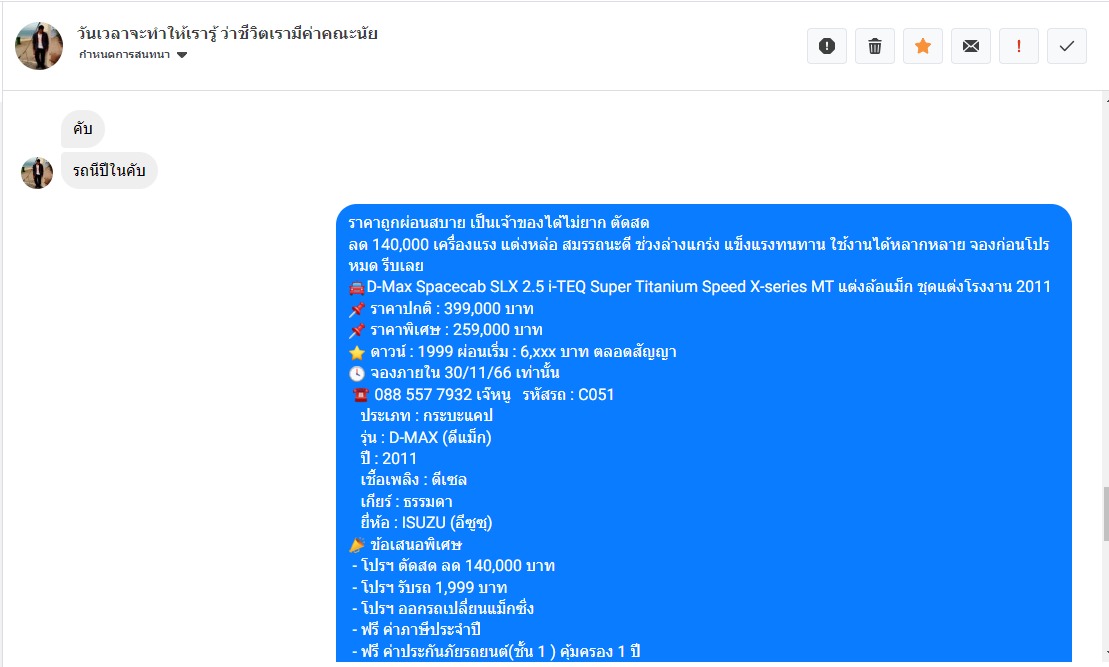
Task: Open the contact's large profile picture in header
Action: (x=39, y=46)
